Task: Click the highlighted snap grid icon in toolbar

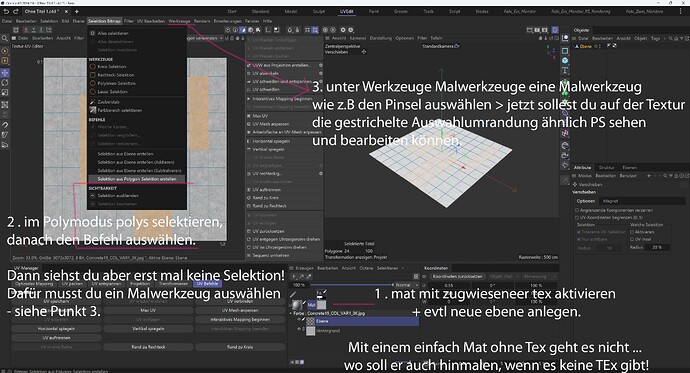Action: (315, 30)
